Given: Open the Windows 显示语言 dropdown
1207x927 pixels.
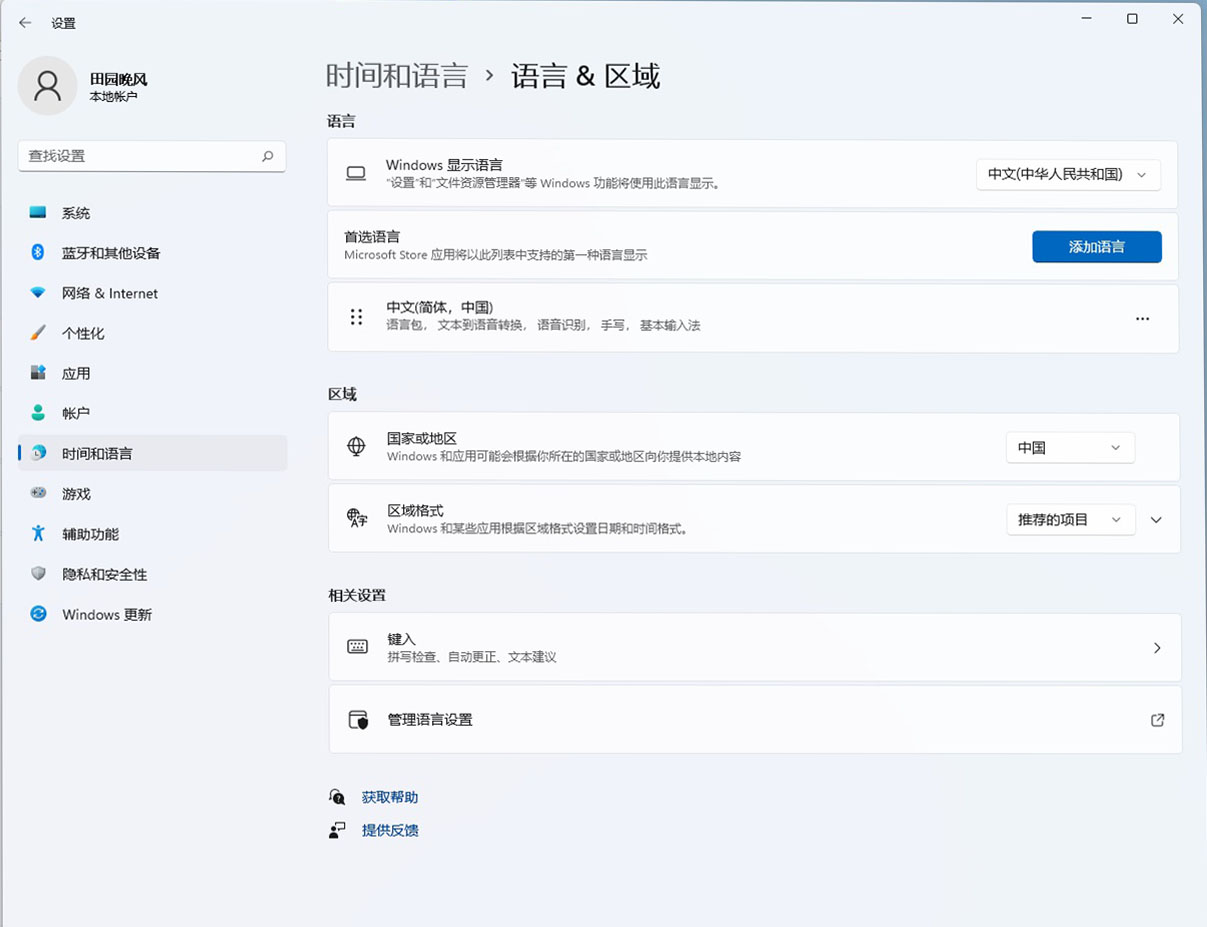Looking at the screenshot, I should (1068, 174).
